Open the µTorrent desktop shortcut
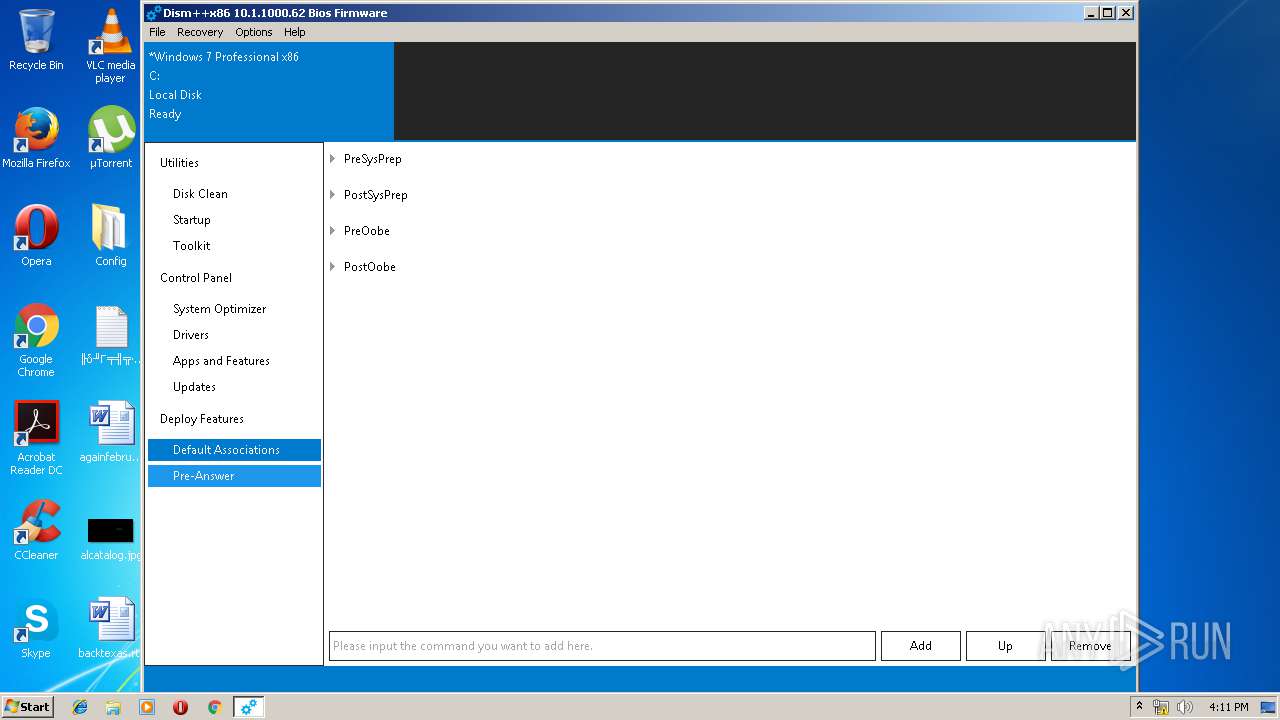This screenshot has width=1280, height=720. tap(110, 138)
